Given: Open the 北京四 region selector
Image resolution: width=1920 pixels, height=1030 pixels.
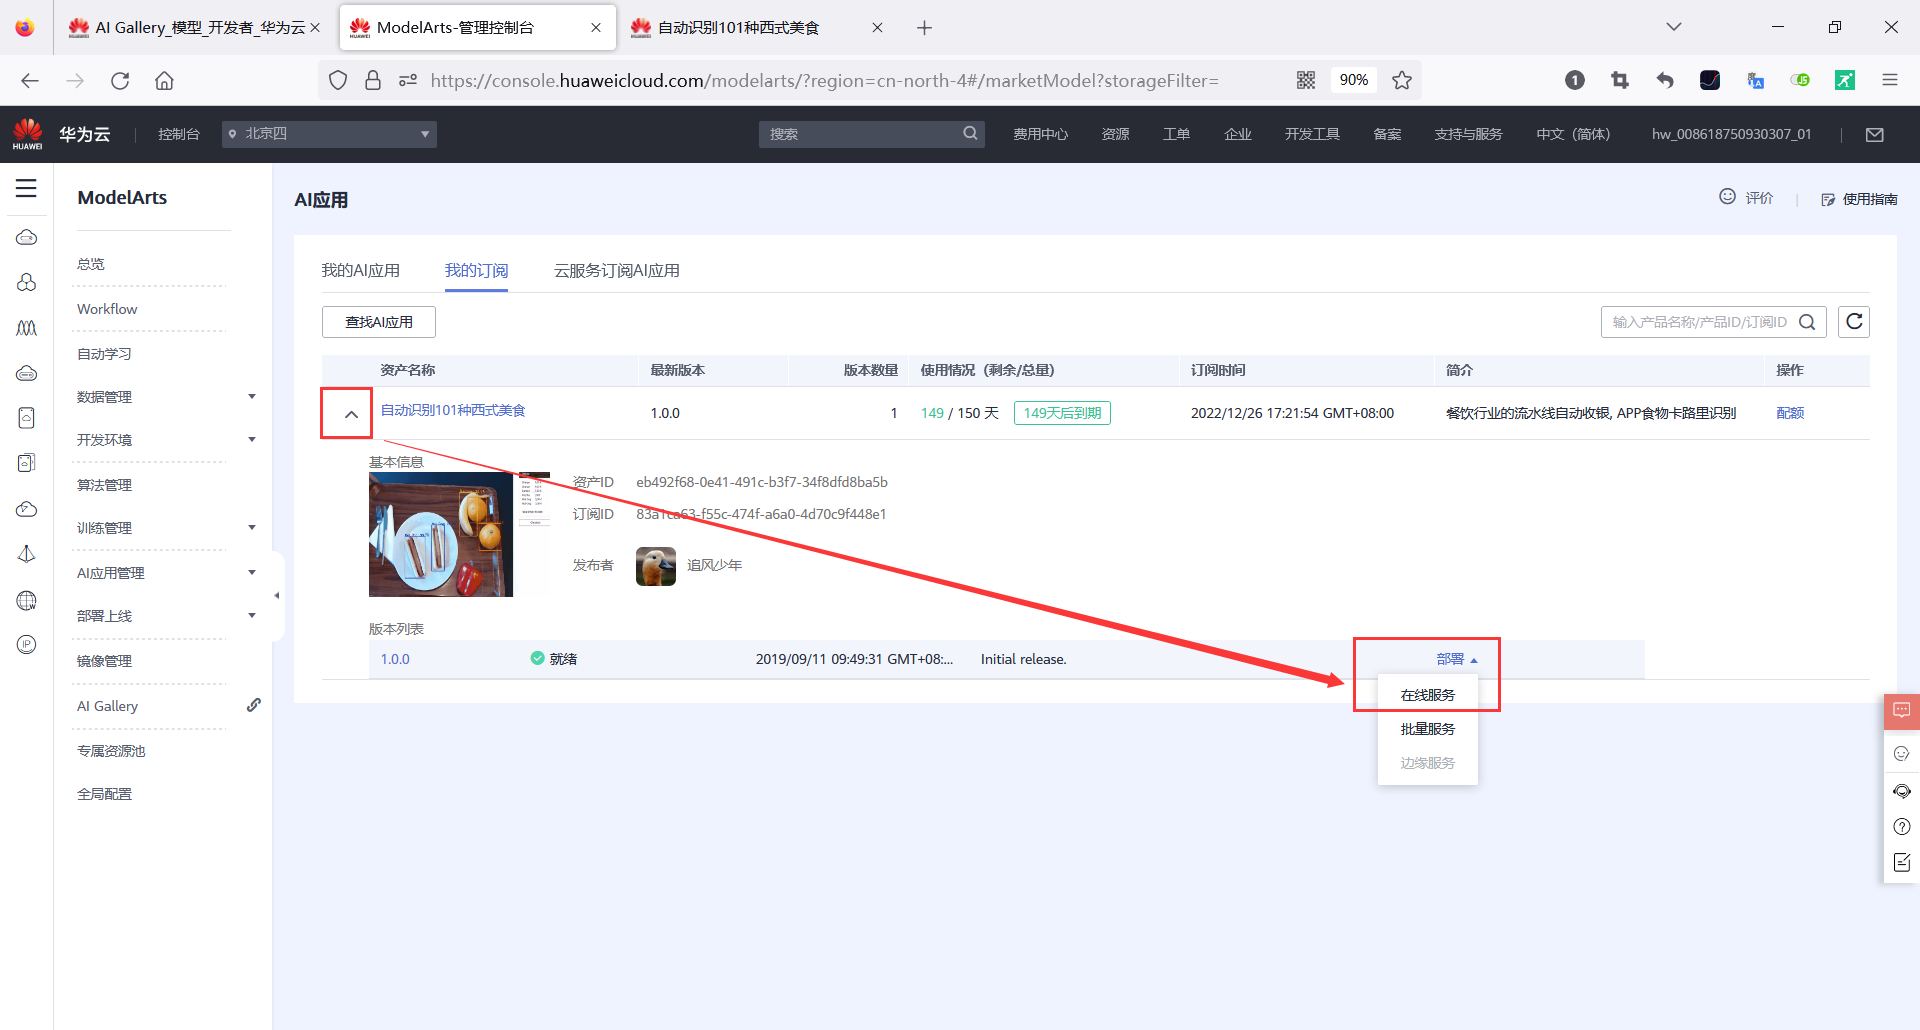Looking at the screenshot, I should pyautogui.click(x=329, y=134).
